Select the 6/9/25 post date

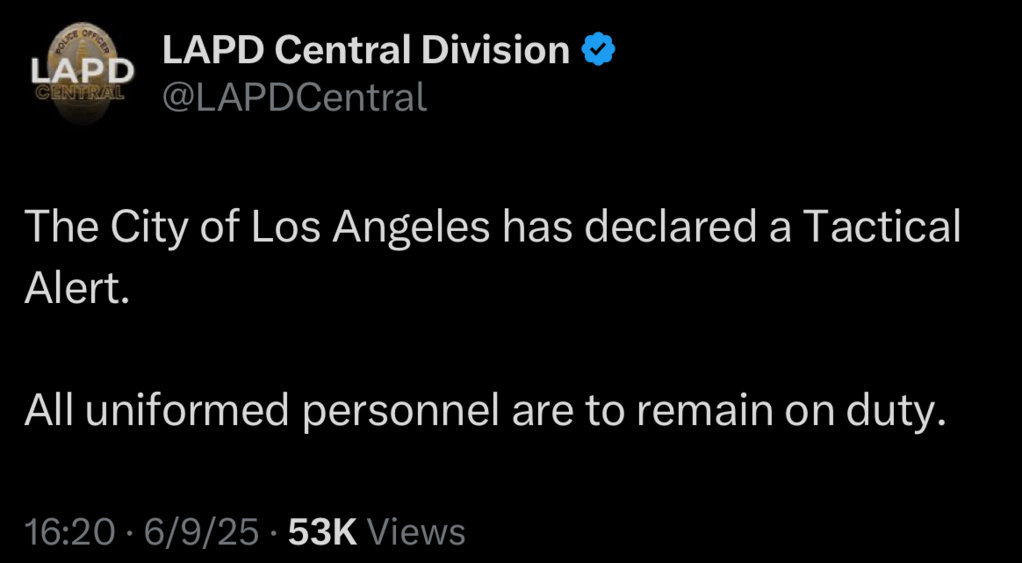point(201,532)
